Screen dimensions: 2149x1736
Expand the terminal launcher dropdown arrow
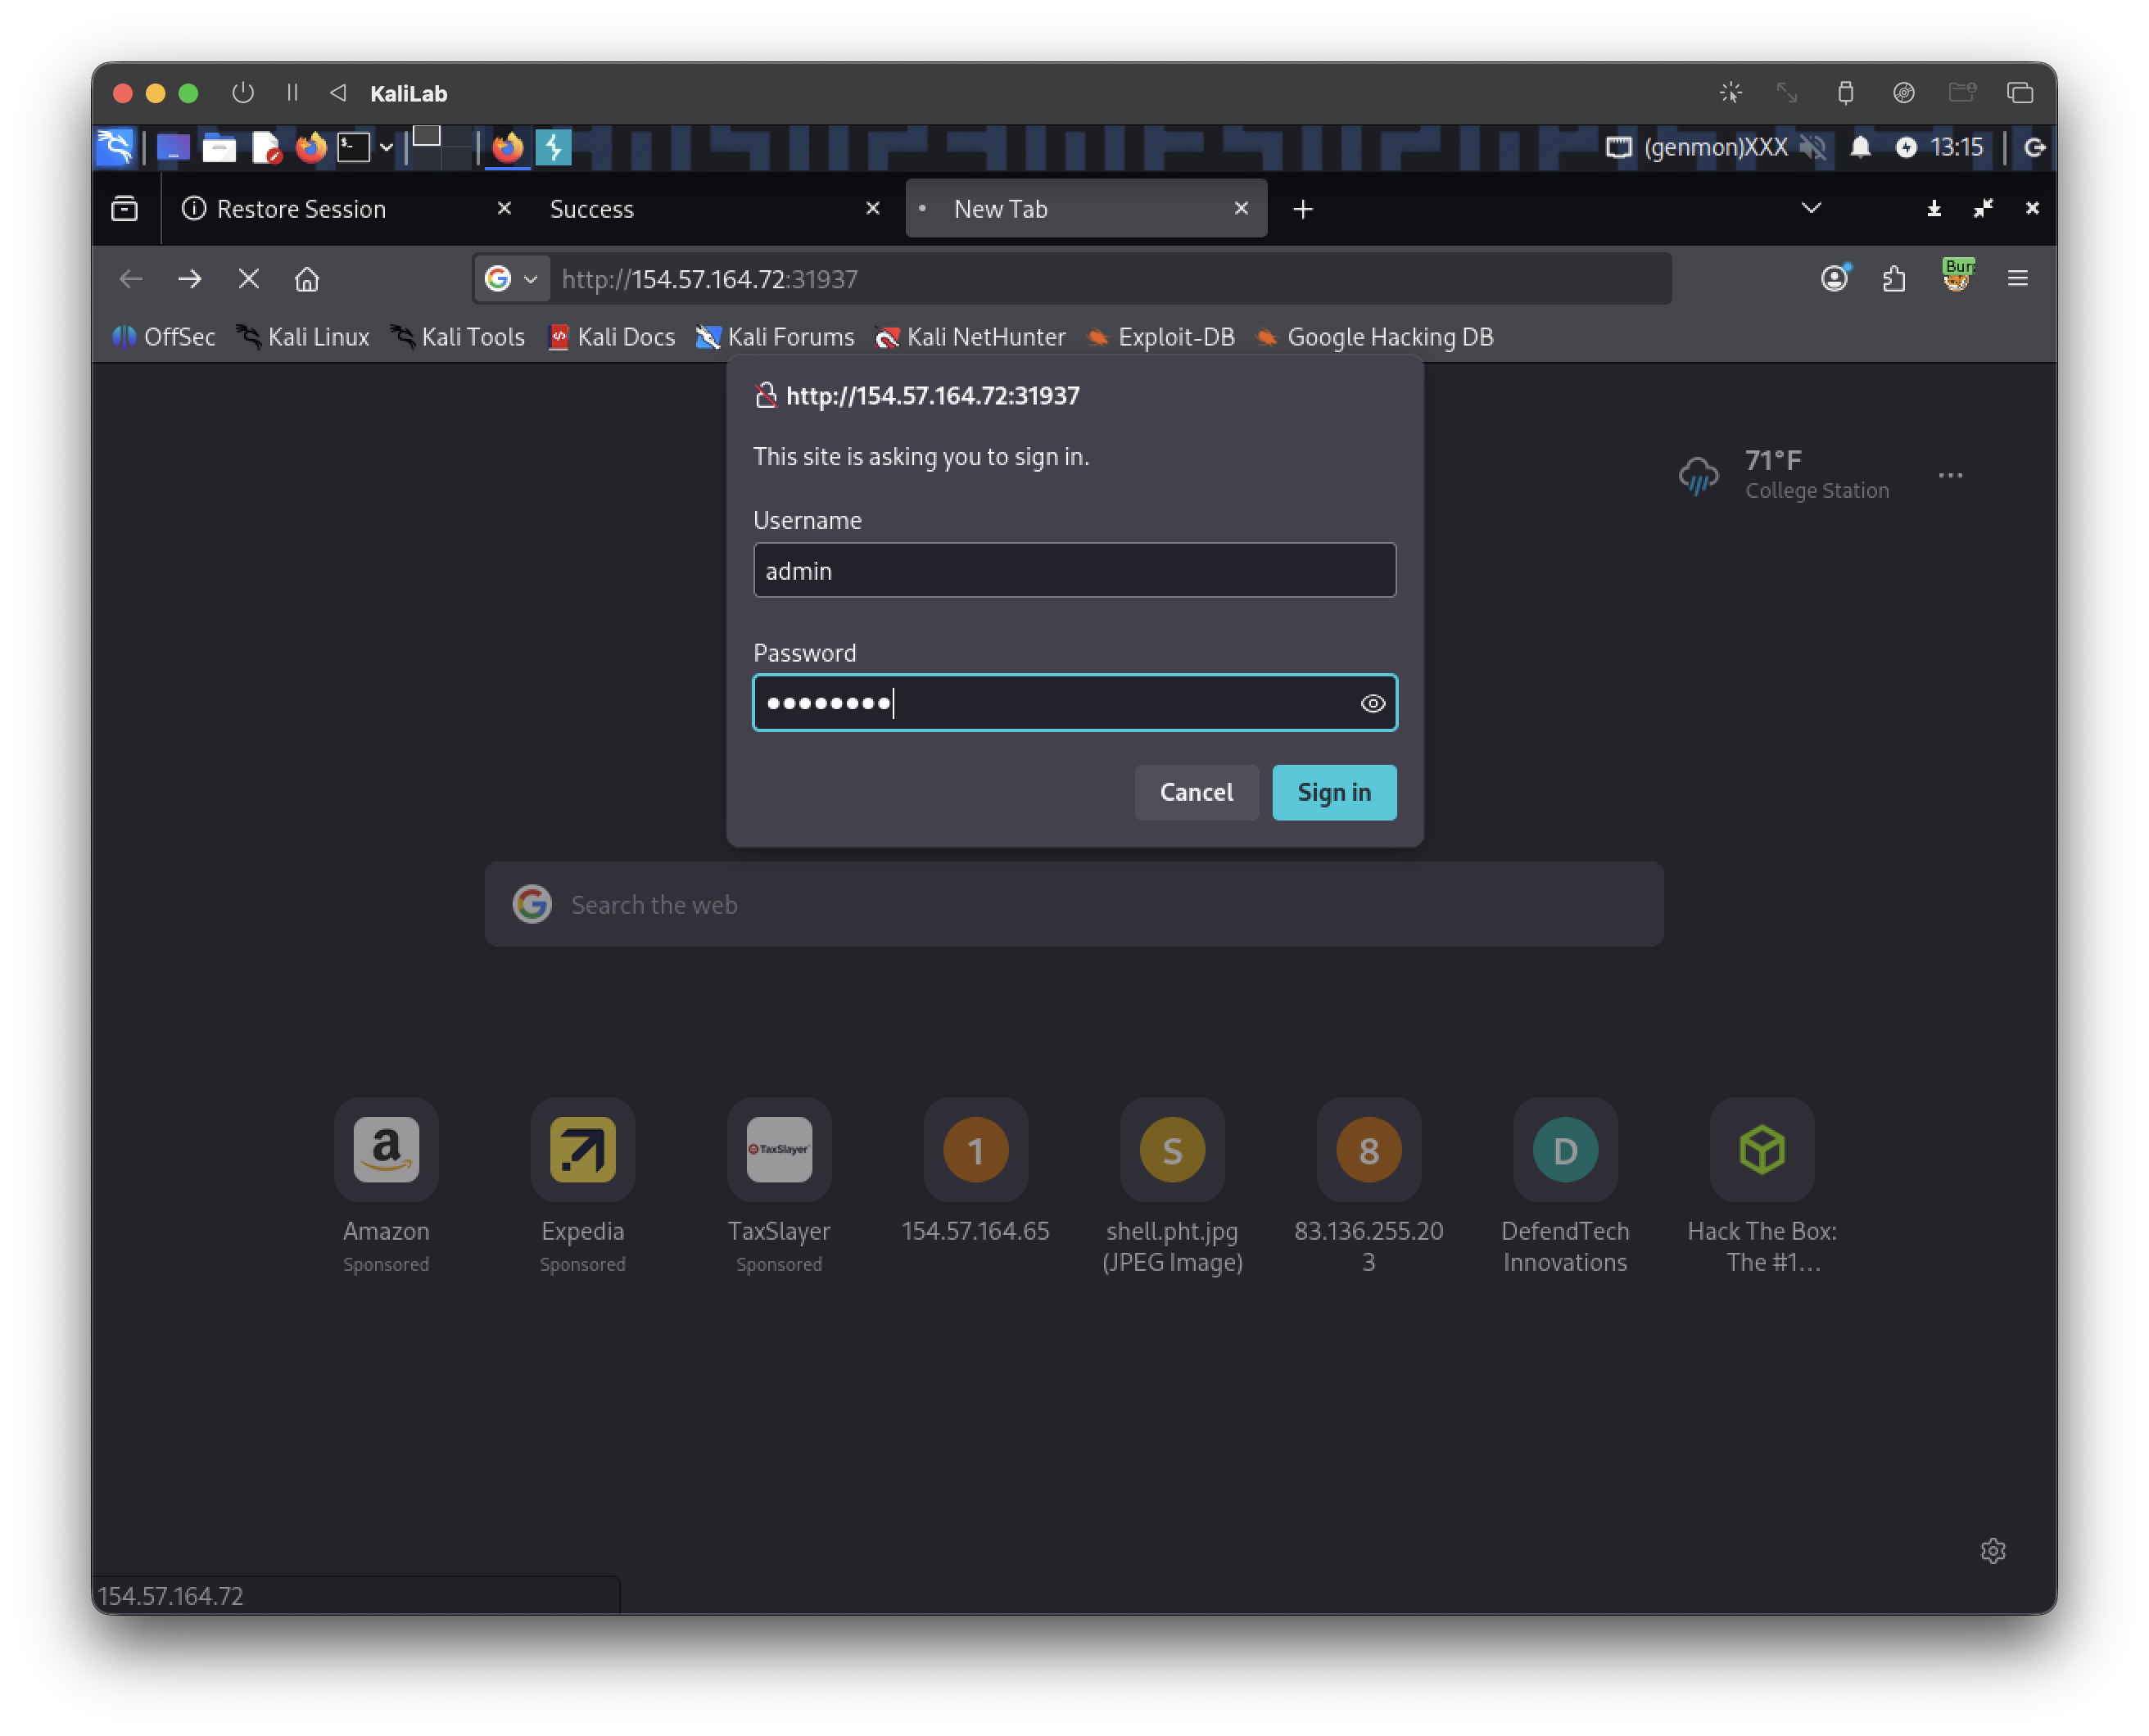[x=386, y=148]
